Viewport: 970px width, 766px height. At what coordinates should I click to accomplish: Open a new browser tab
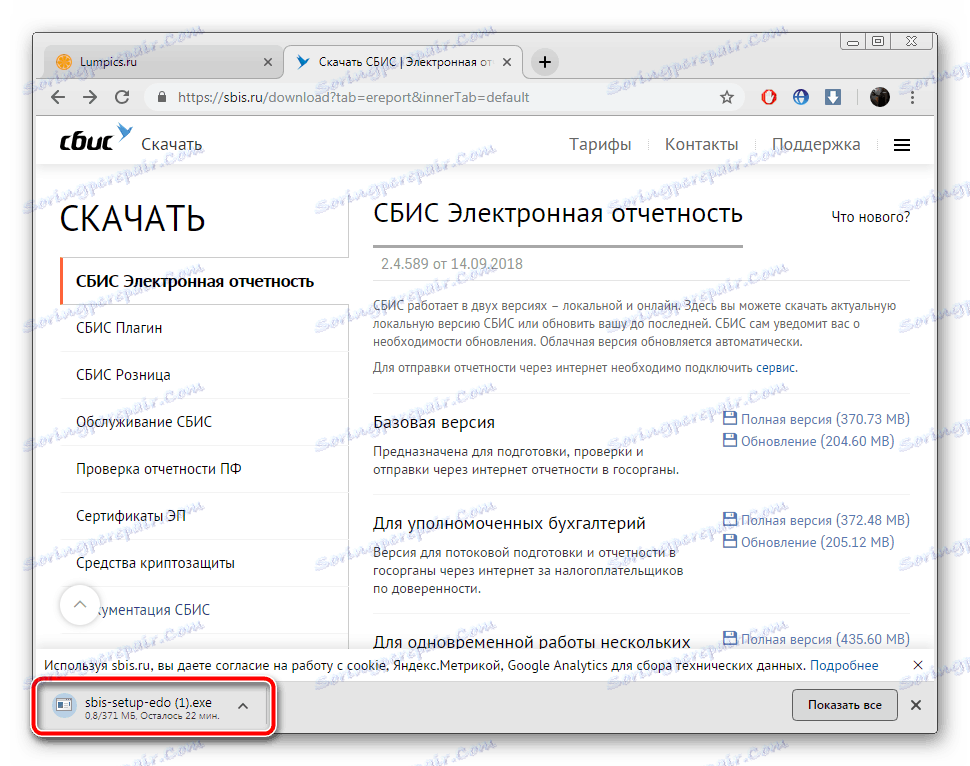pos(544,62)
